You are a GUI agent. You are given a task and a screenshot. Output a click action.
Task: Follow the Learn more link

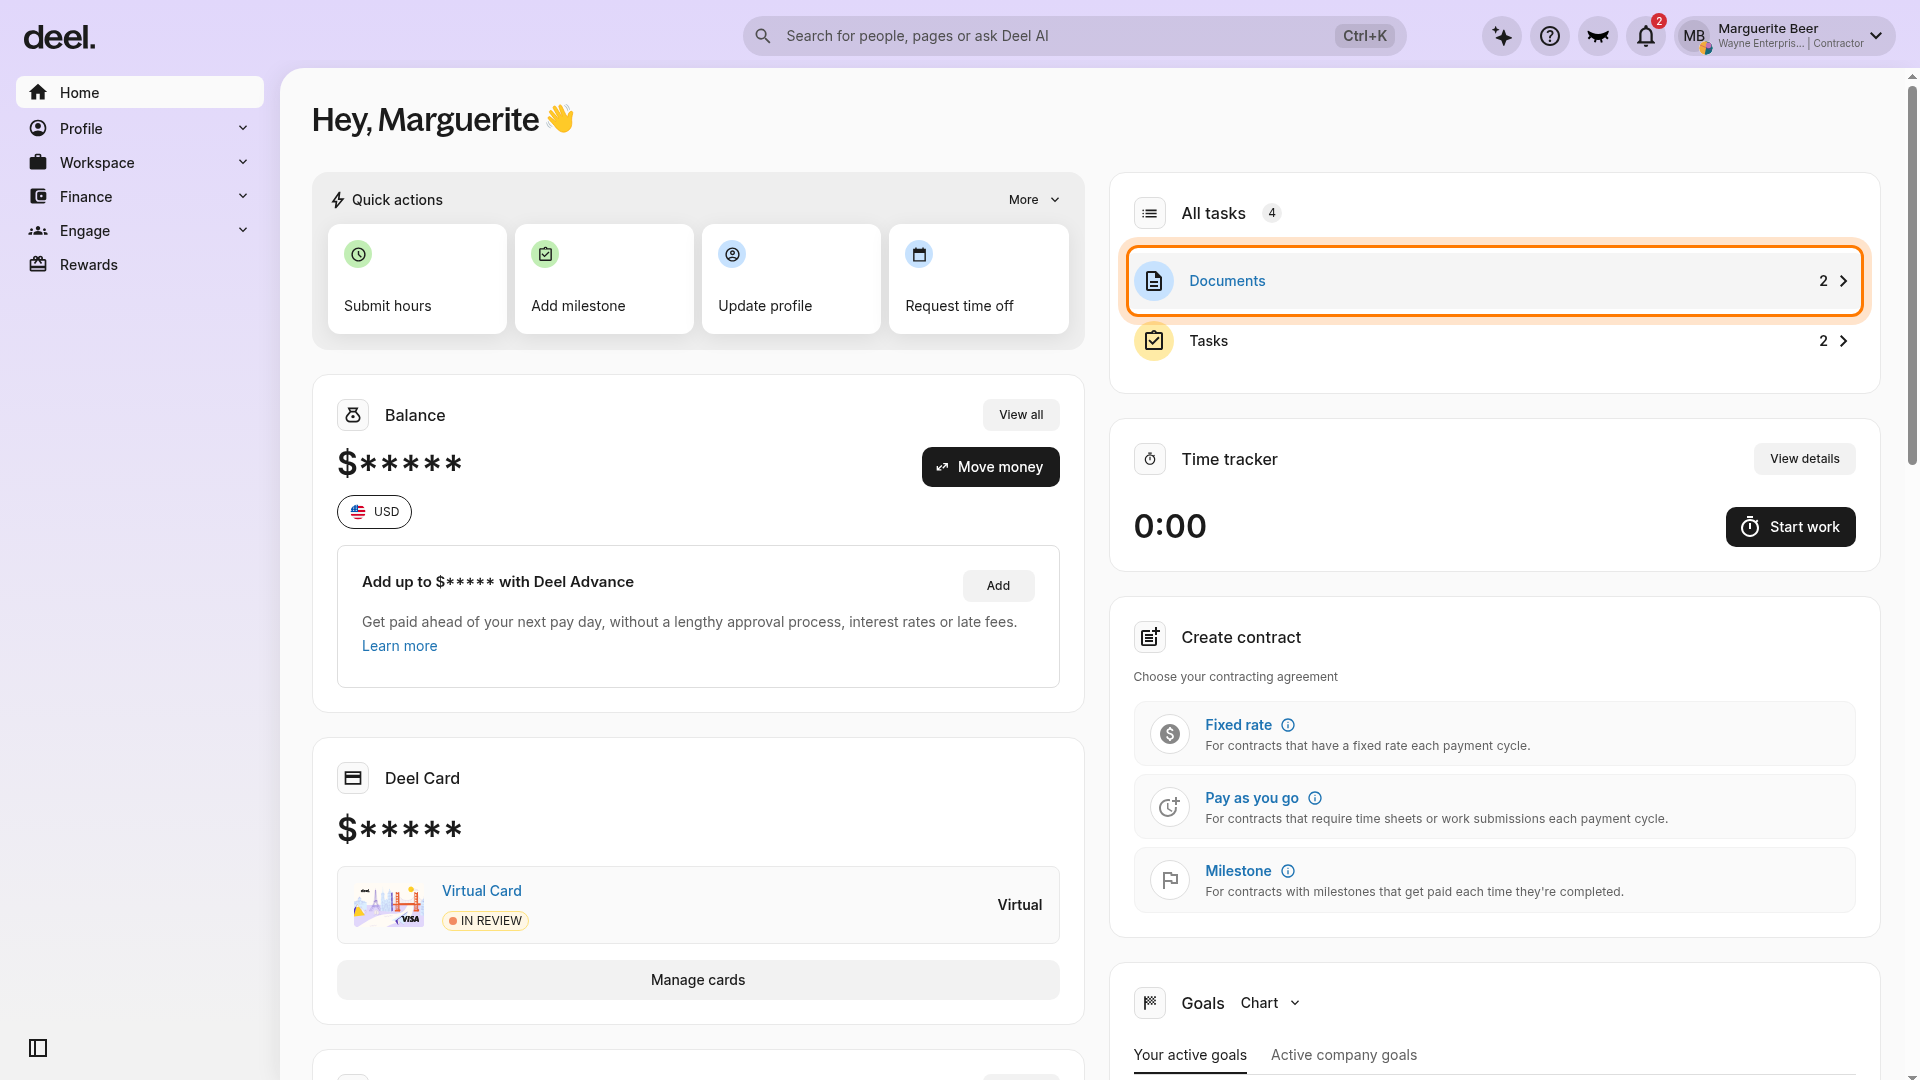click(x=399, y=646)
